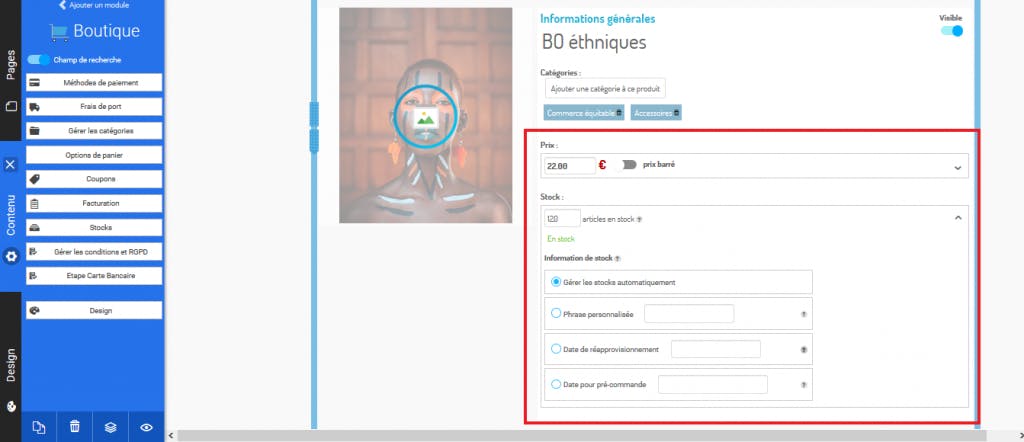Click the page icon under Pages tab

coord(10,106)
